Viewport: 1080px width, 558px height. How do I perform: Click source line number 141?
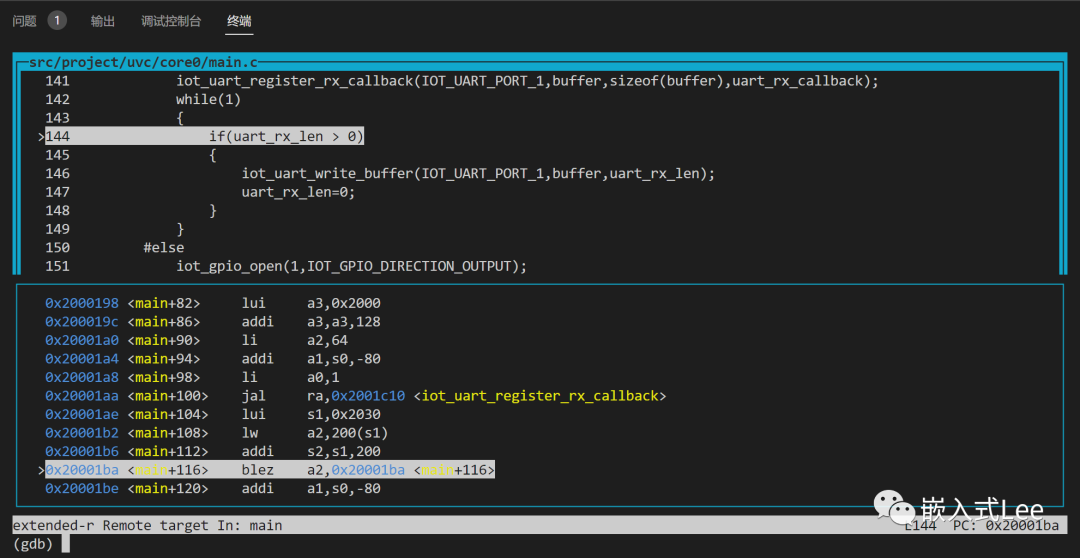coord(57,81)
